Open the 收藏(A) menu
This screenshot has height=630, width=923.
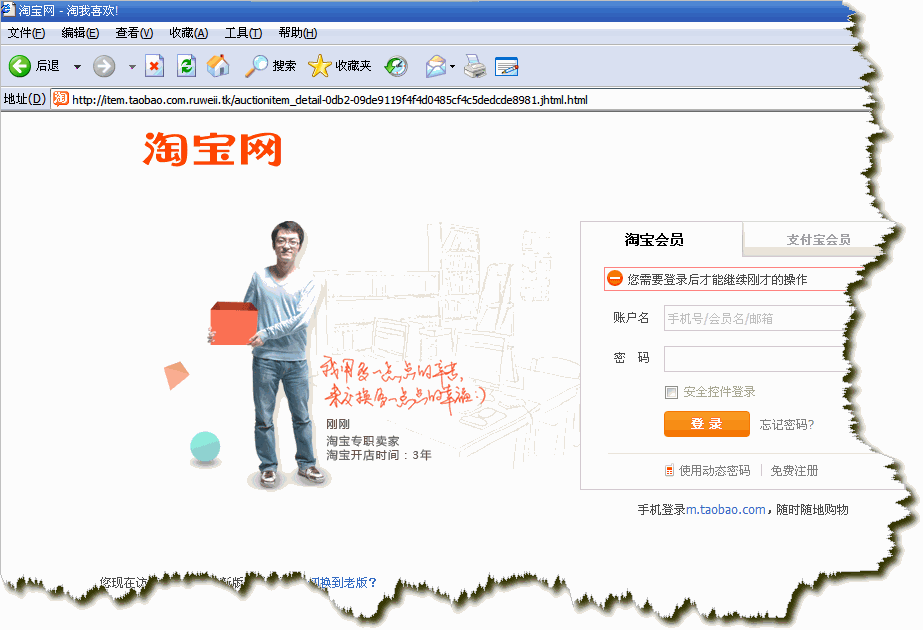[189, 33]
